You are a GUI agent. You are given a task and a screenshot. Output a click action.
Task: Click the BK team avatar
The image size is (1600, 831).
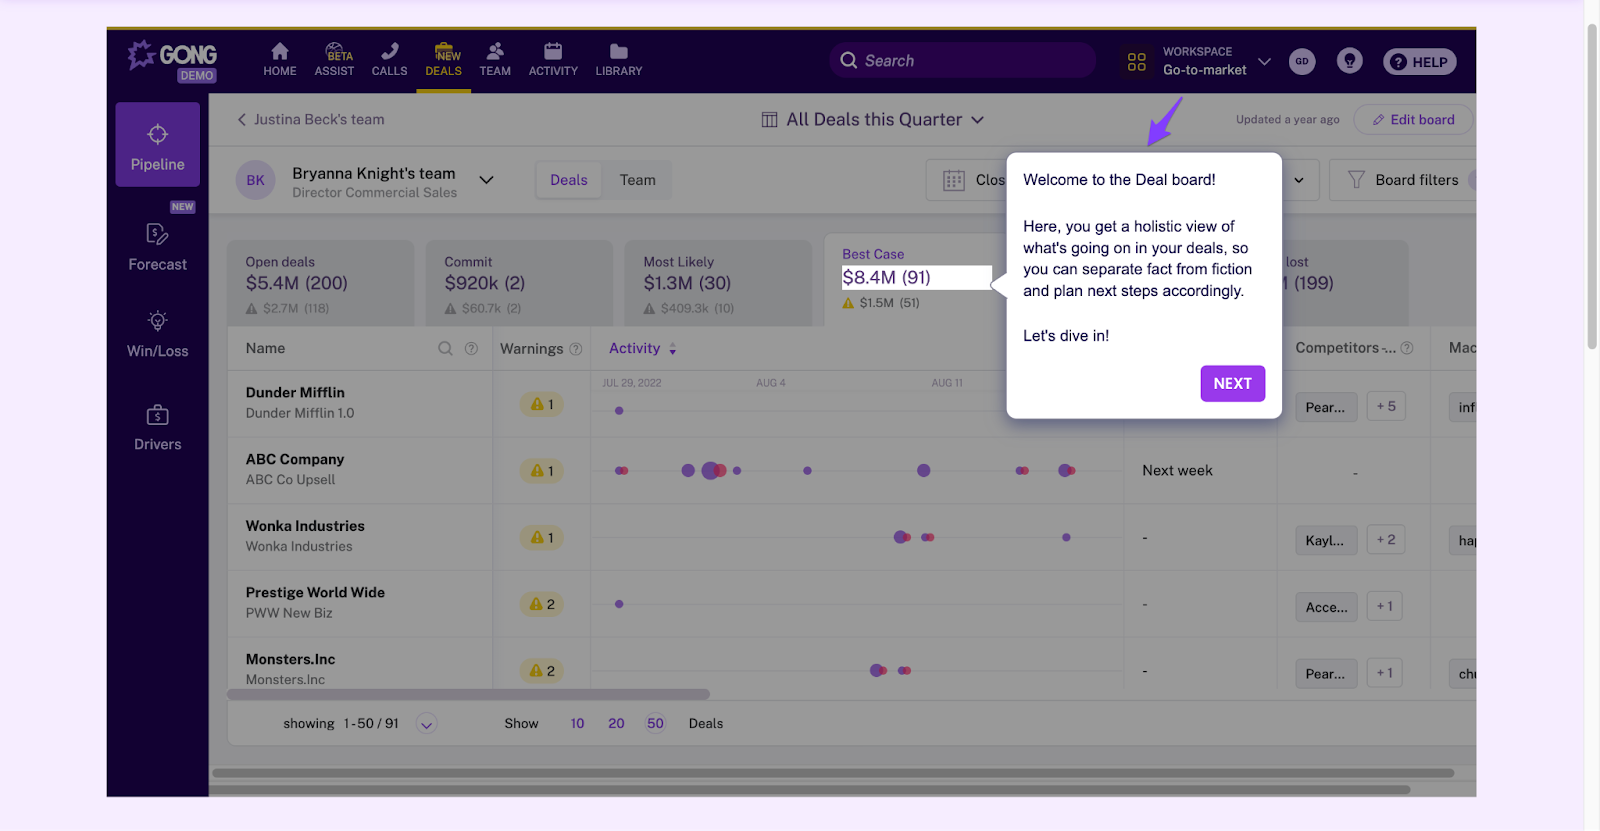[x=256, y=180]
